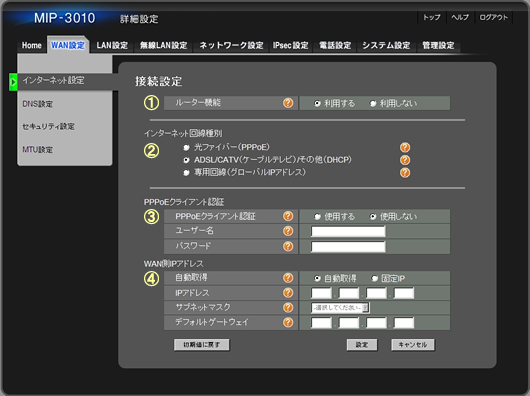
Task: Focus last デフォルトゲートウェイ octet field
Action: click(404, 323)
